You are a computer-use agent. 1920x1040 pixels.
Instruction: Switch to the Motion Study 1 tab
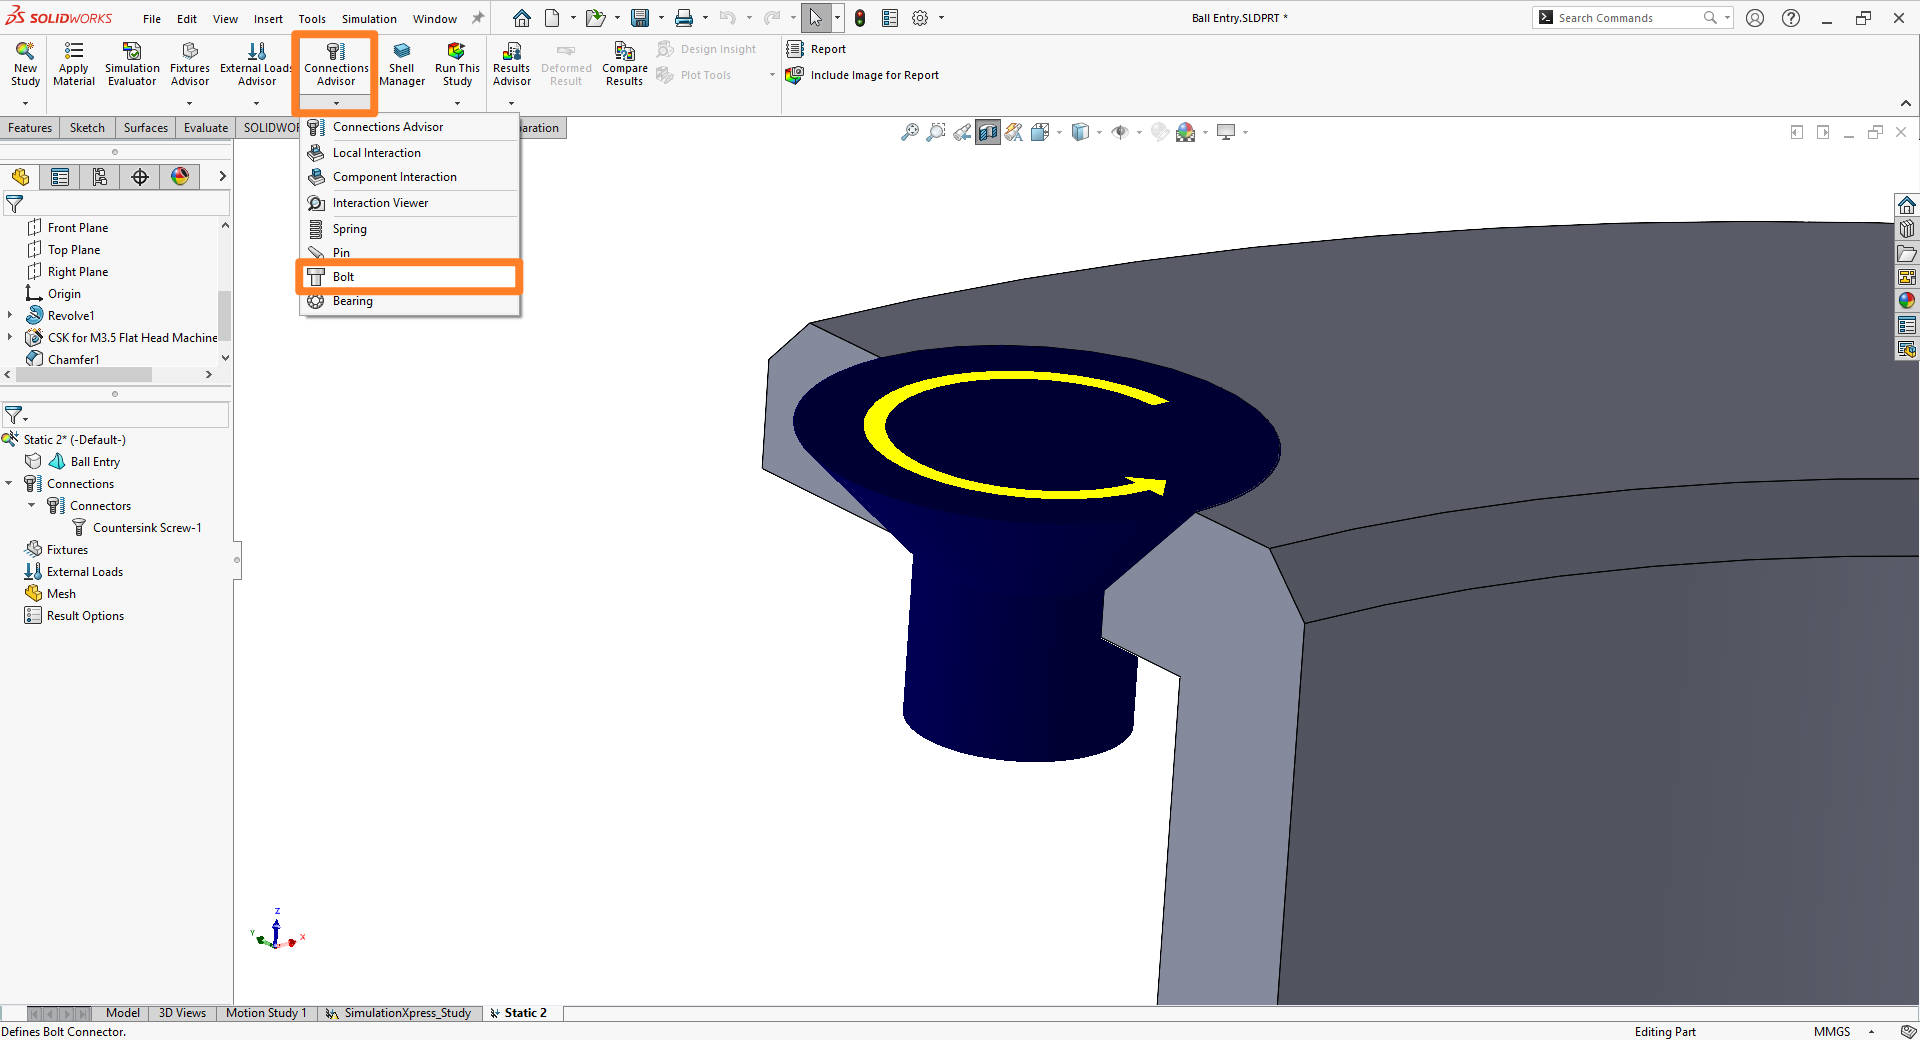(x=265, y=1013)
